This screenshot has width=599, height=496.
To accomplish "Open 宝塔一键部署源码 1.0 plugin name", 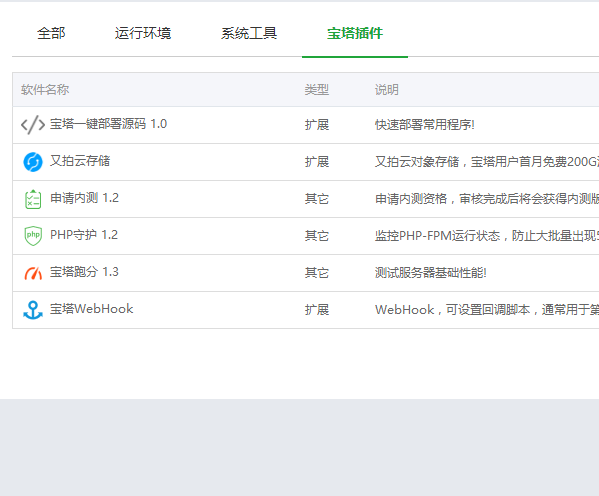I will (108, 124).
